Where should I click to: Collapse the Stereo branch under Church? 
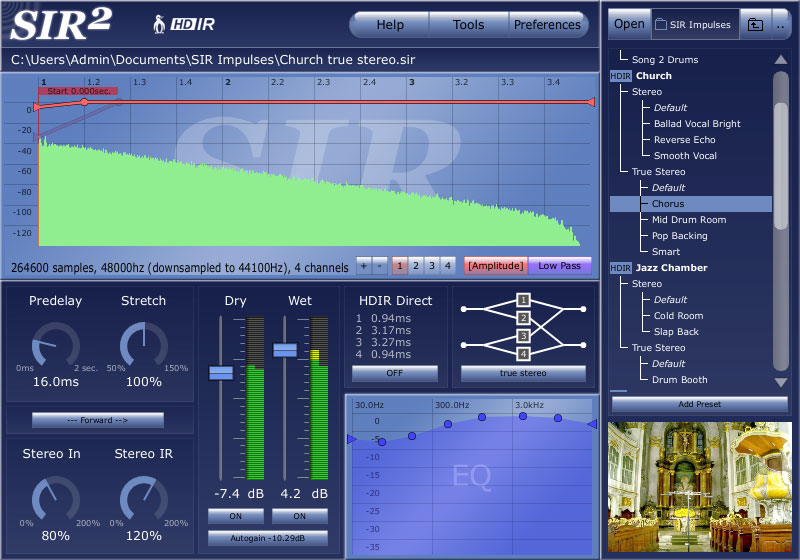[646, 92]
